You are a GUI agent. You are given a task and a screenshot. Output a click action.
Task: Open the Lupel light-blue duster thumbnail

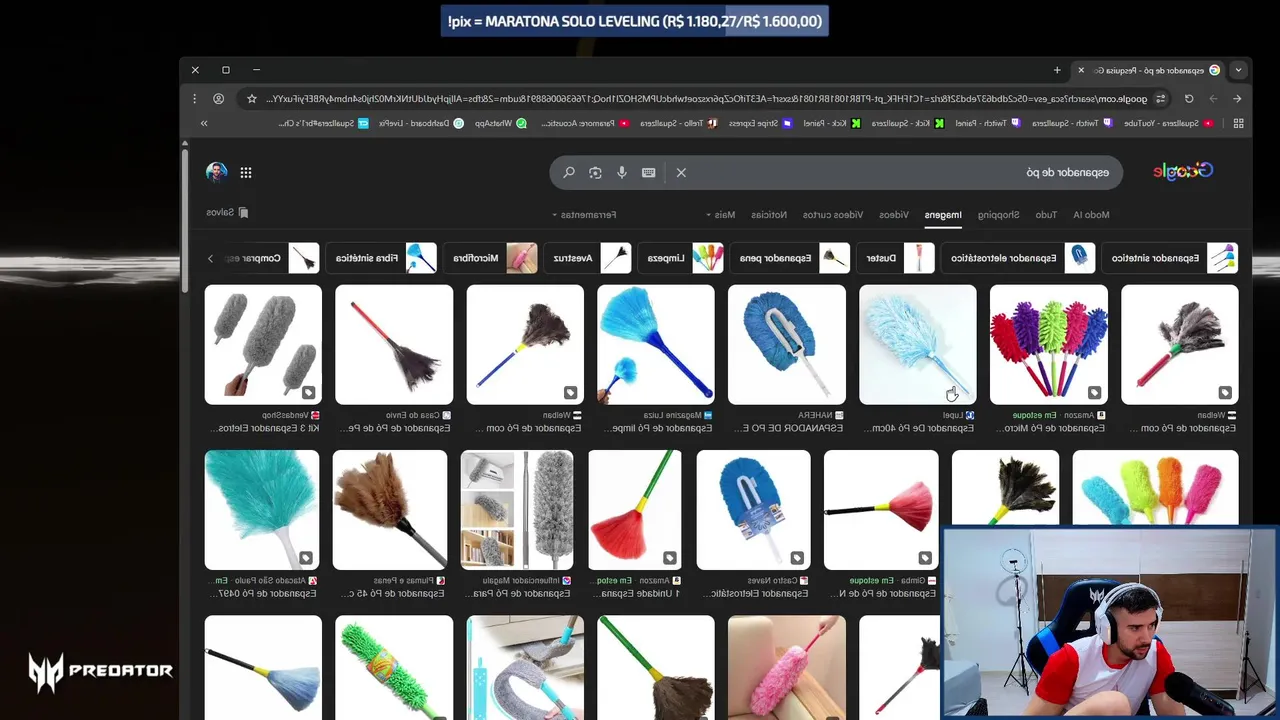(918, 344)
